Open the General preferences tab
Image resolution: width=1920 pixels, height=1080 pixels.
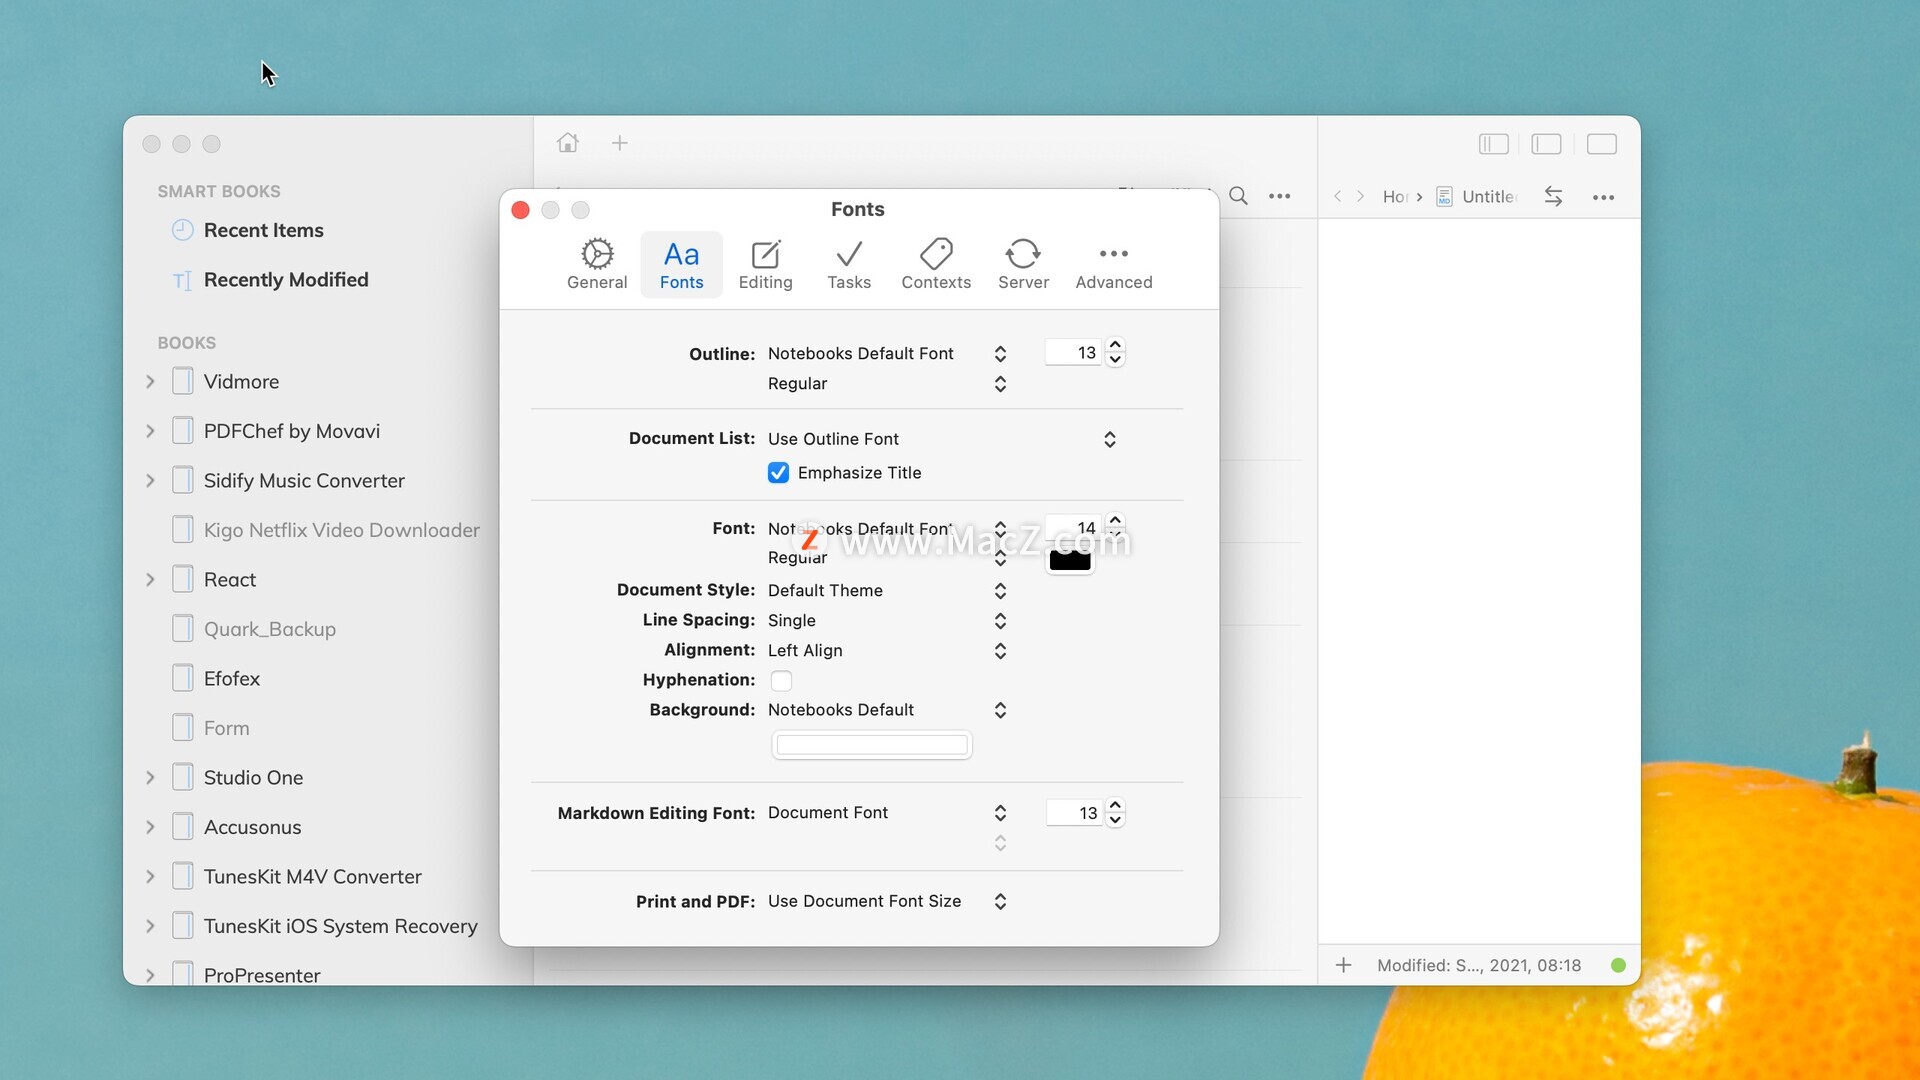point(597,265)
